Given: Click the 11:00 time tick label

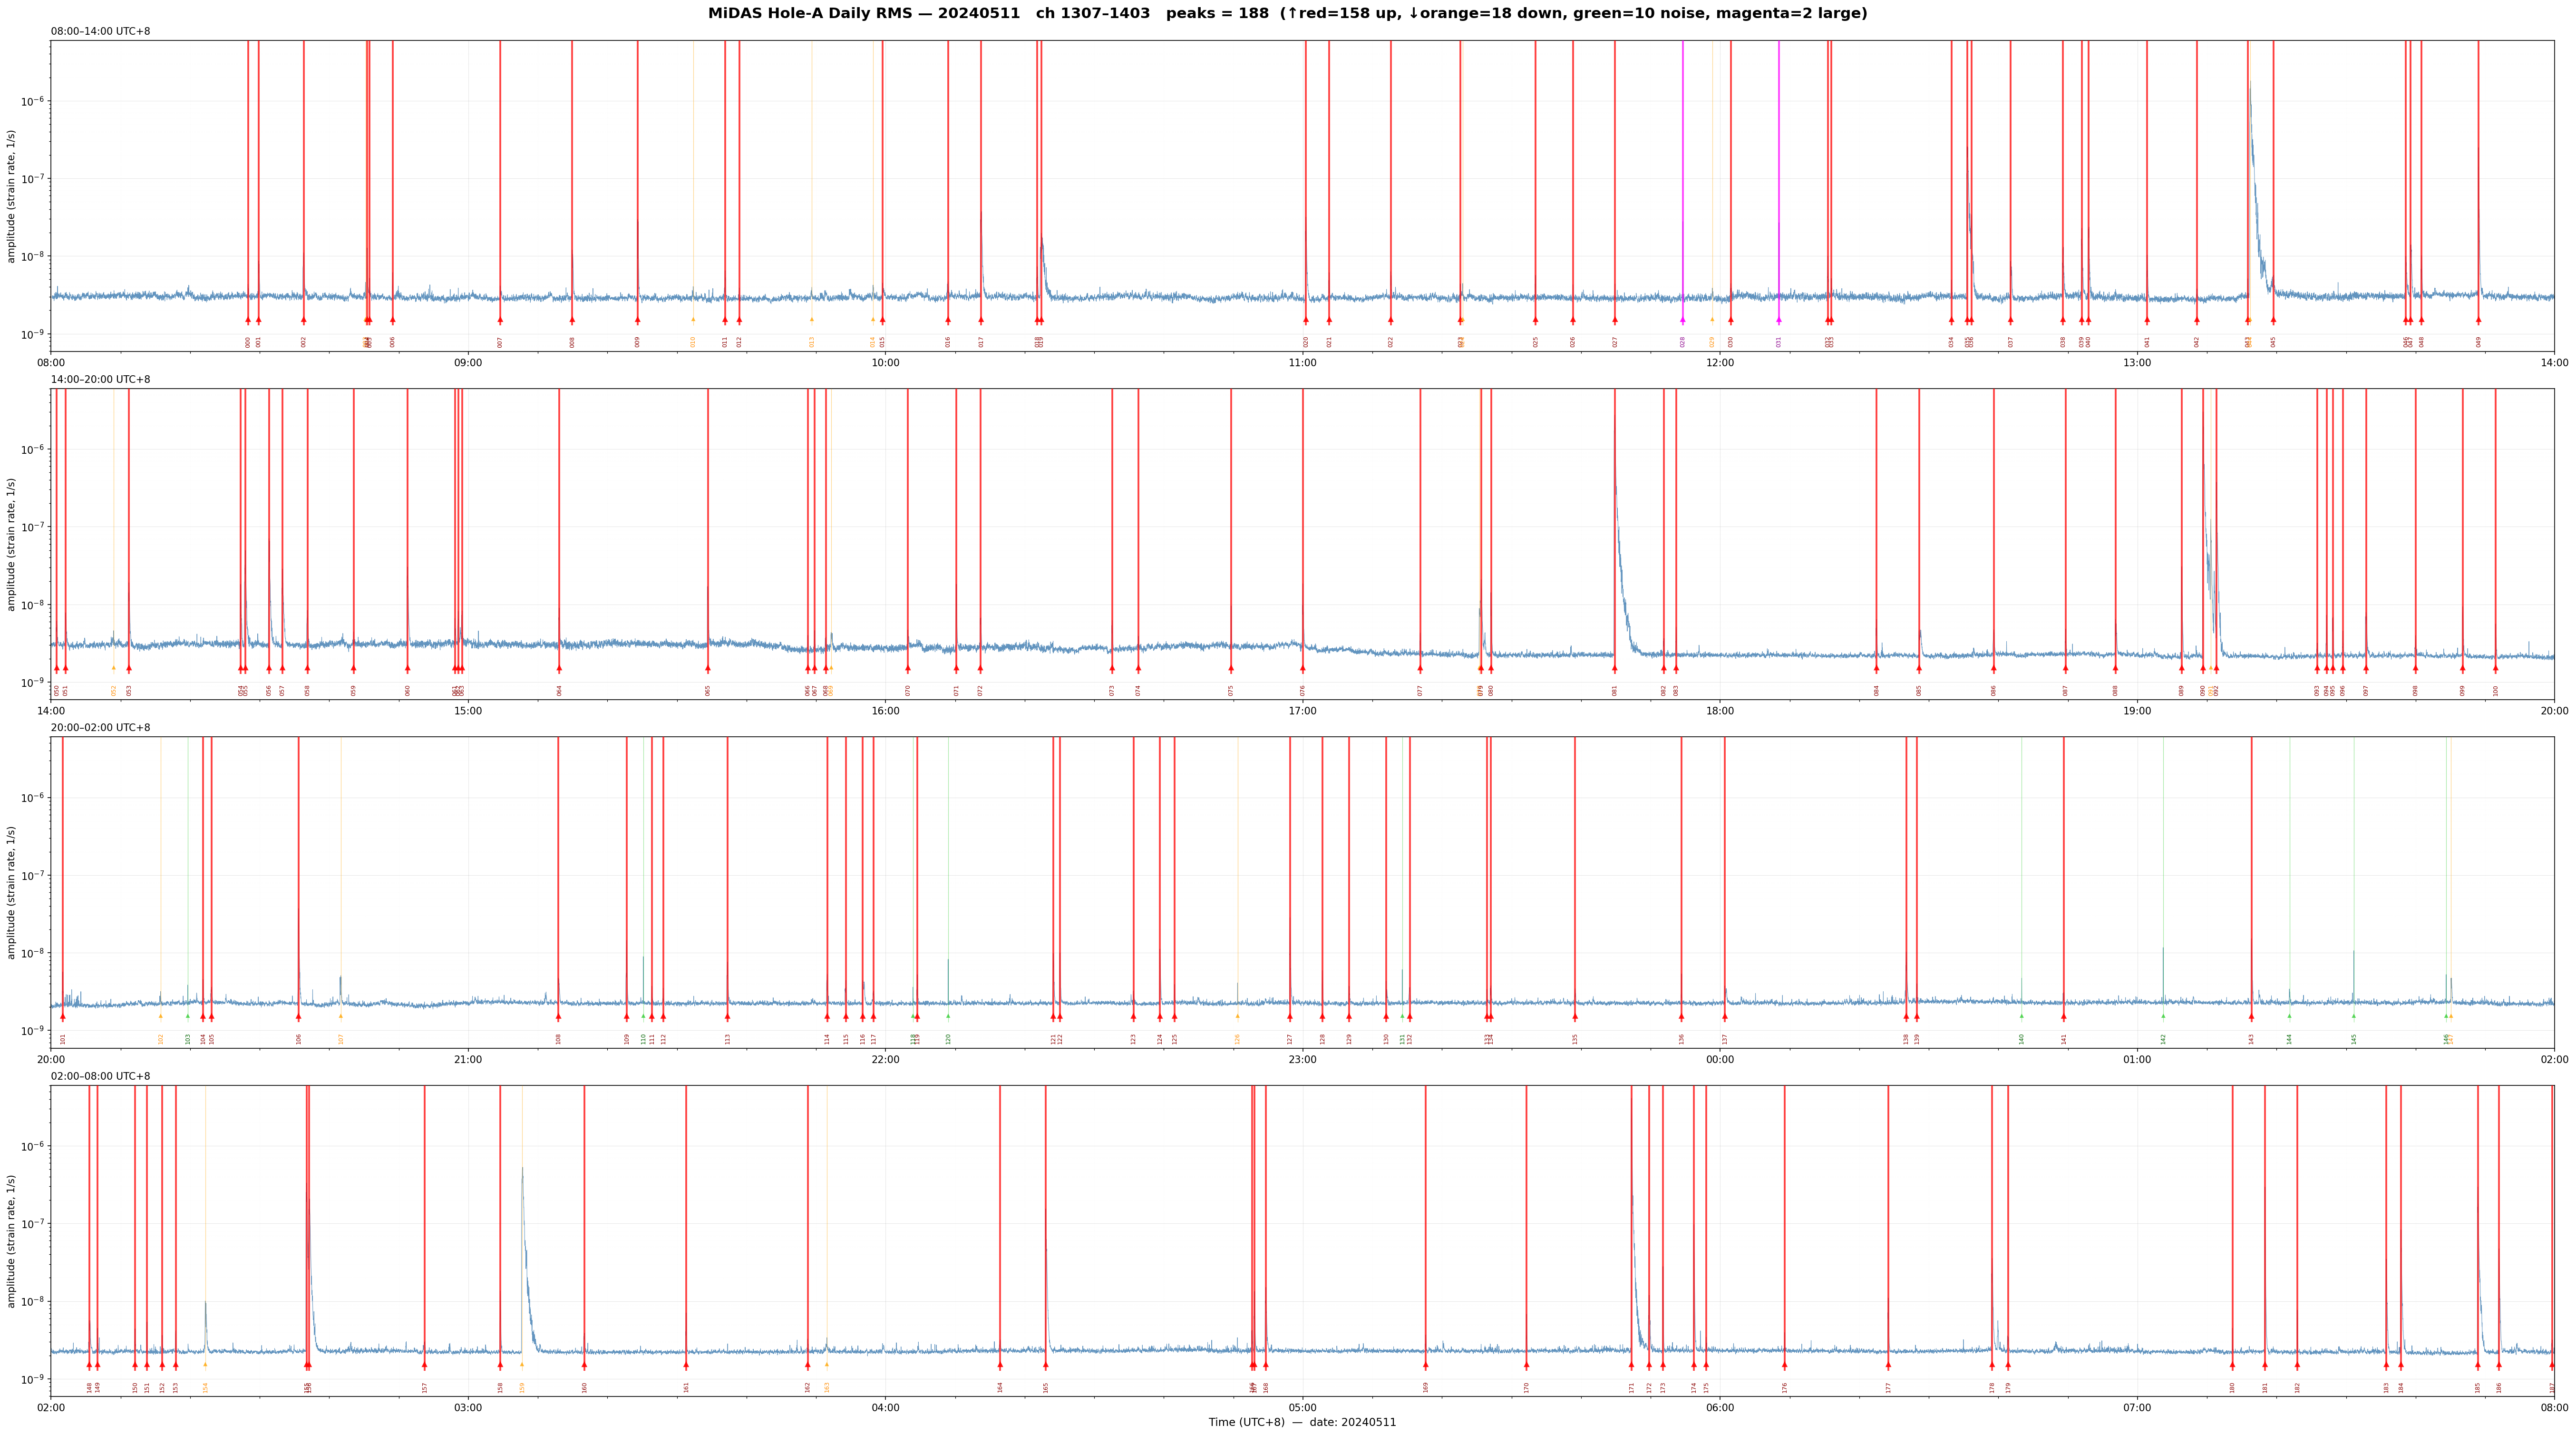Looking at the screenshot, I should (x=1302, y=363).
